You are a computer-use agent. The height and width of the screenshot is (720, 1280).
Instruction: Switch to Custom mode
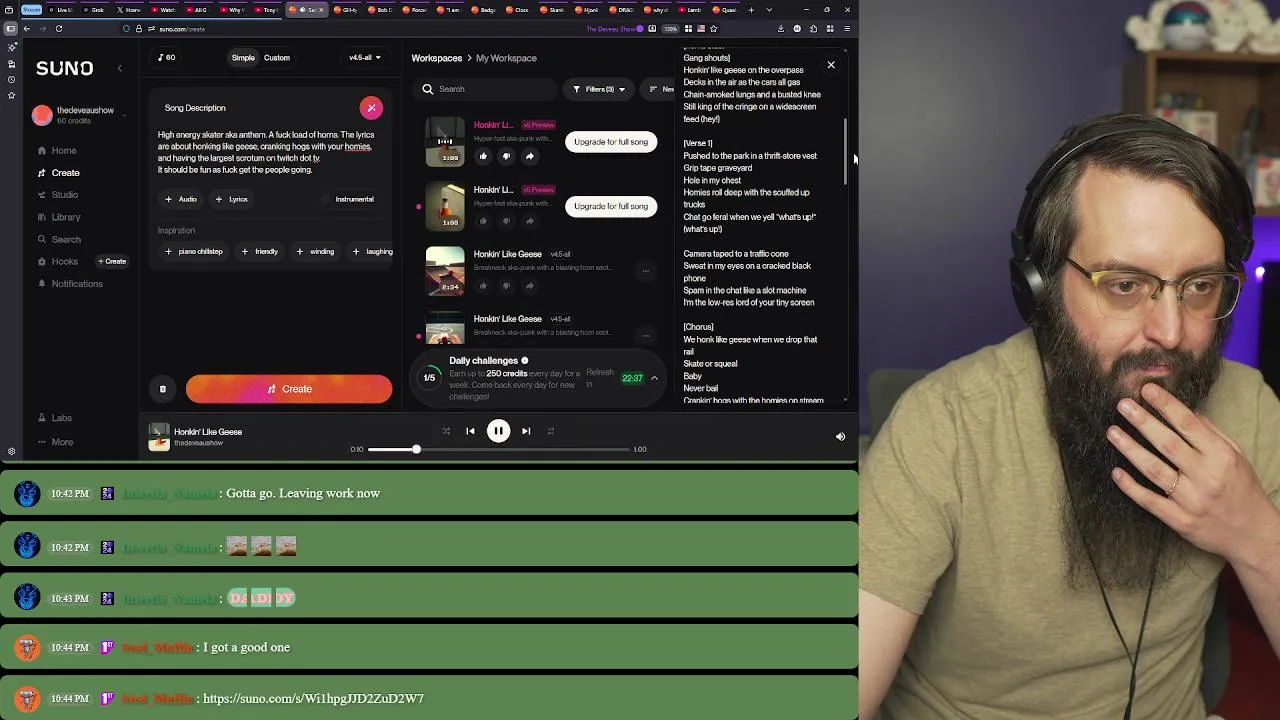(x=277, y=58)
